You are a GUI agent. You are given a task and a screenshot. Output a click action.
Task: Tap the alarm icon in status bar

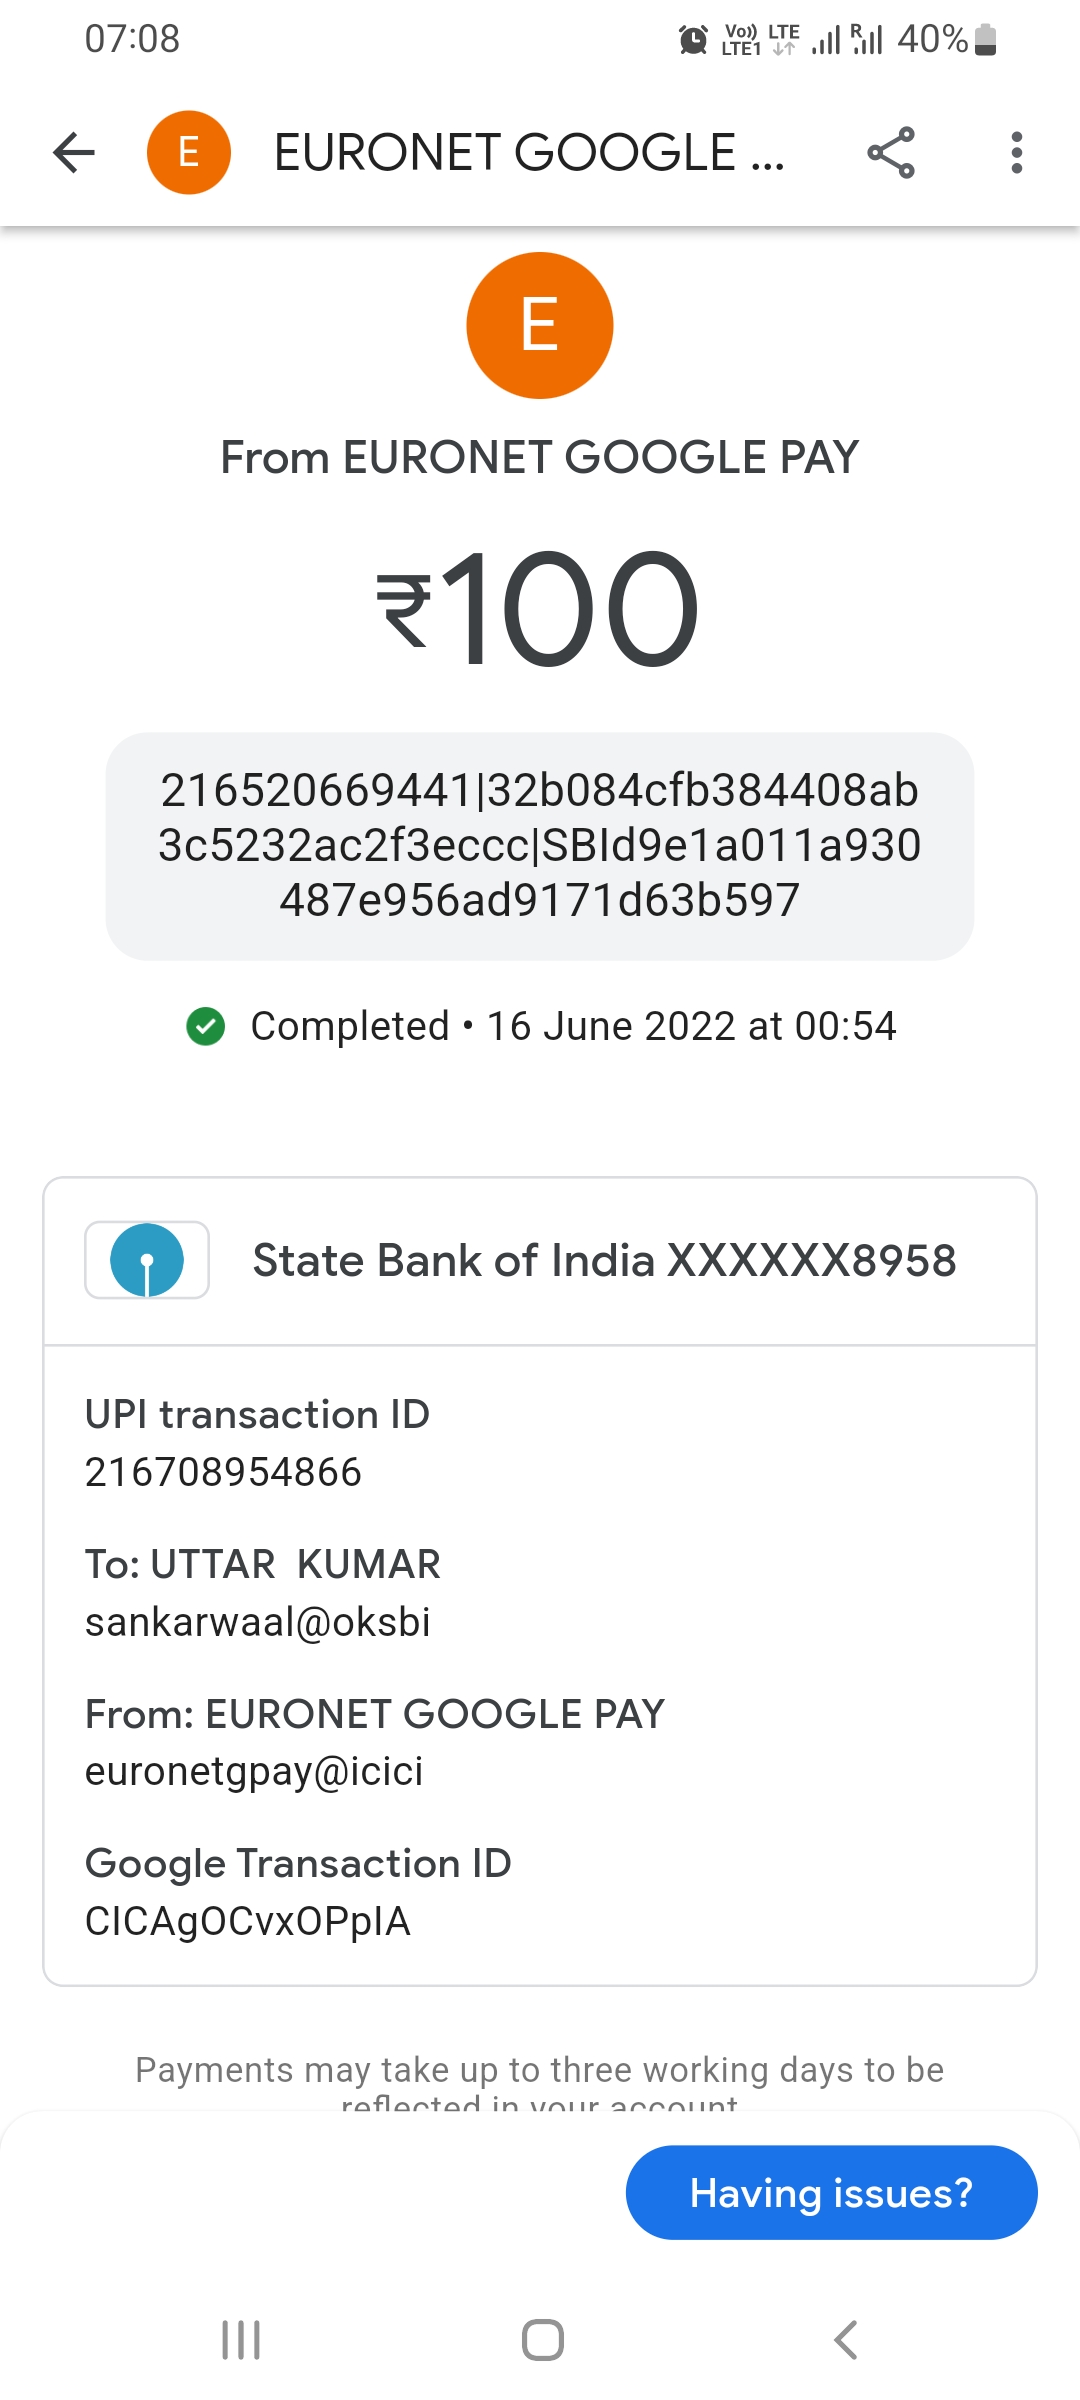[x=693, y=40]
